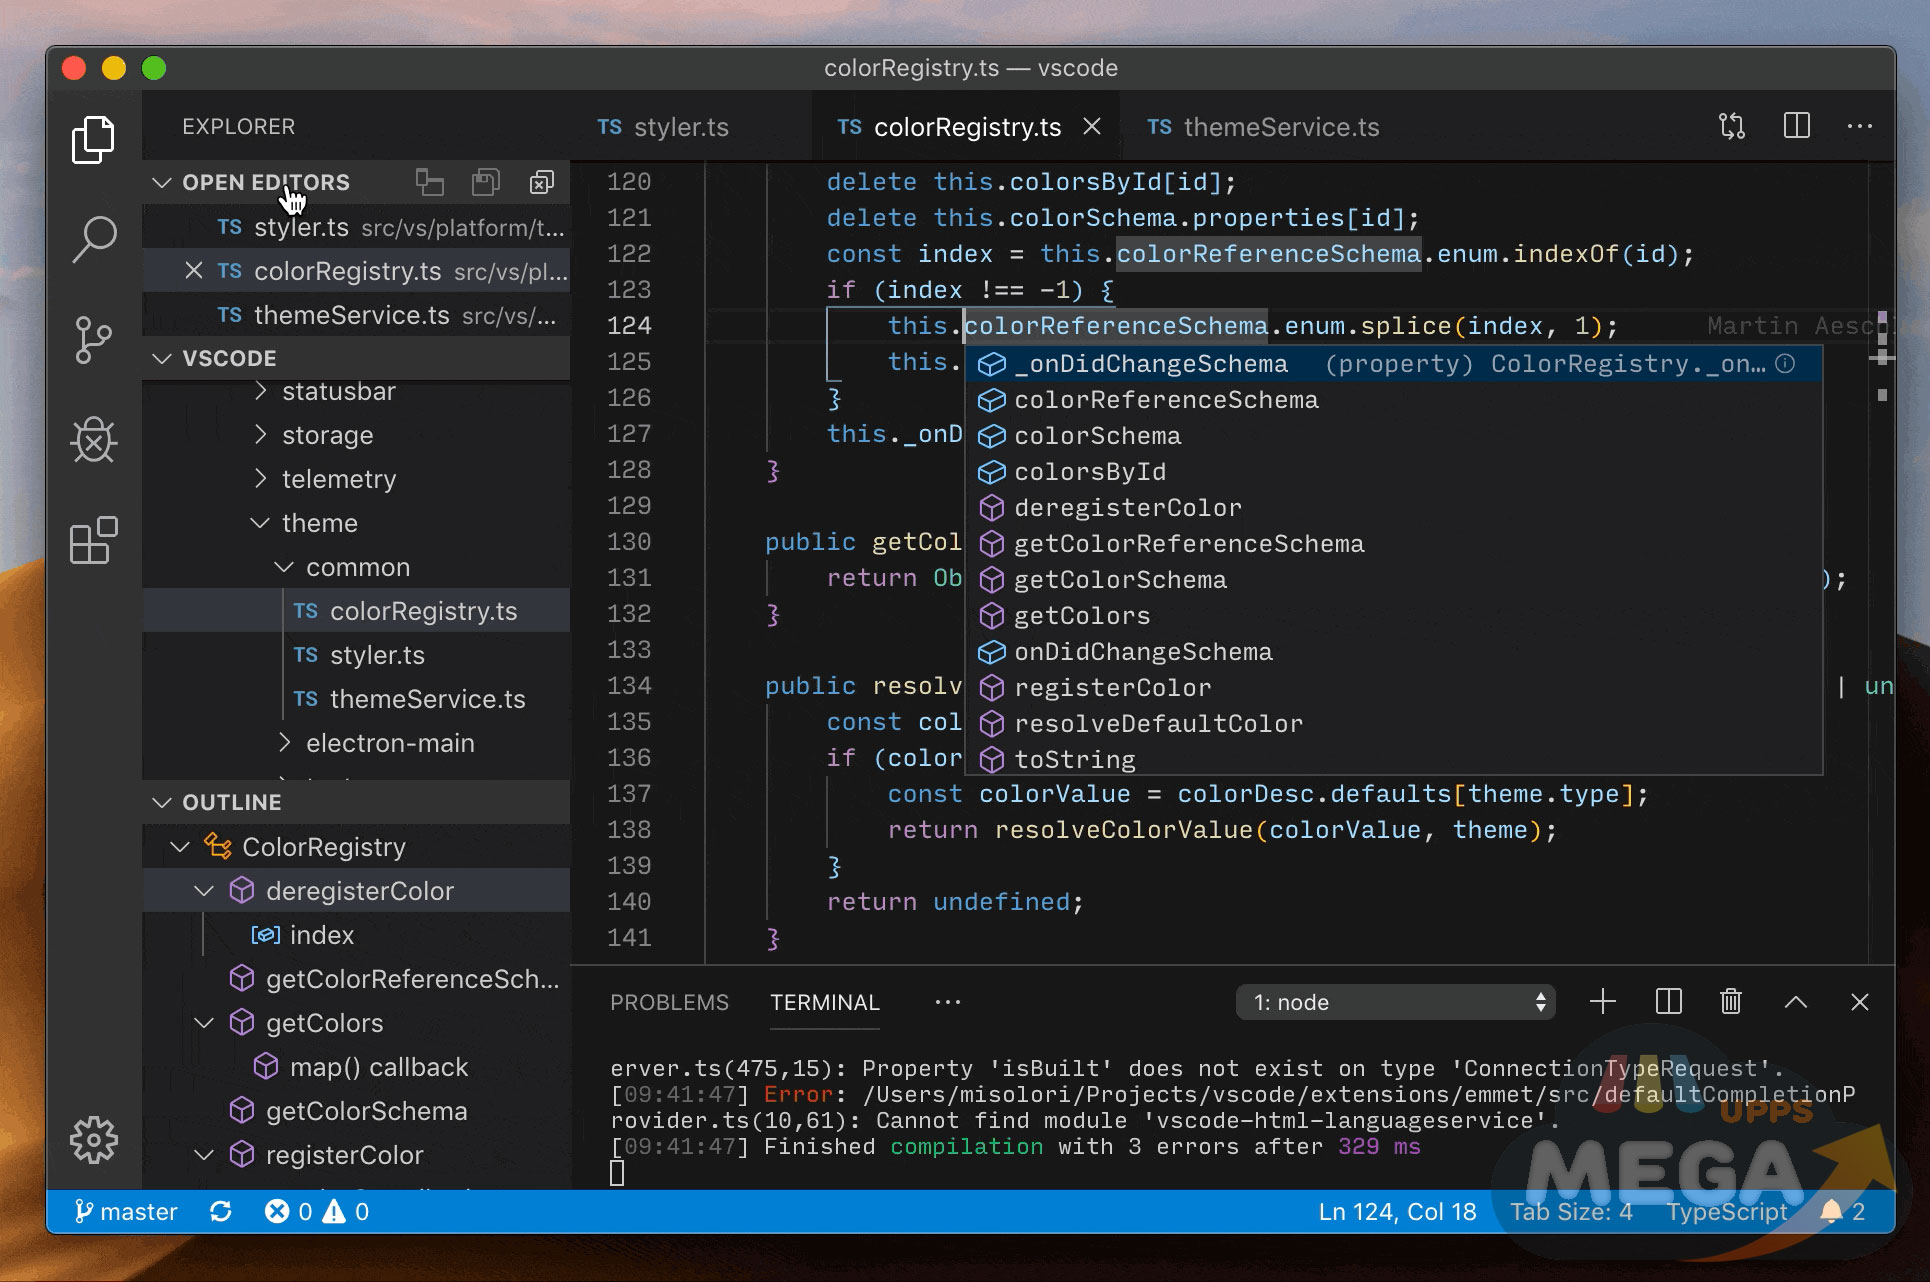
Task: Open the Source Control view
Action: point(93,340)
